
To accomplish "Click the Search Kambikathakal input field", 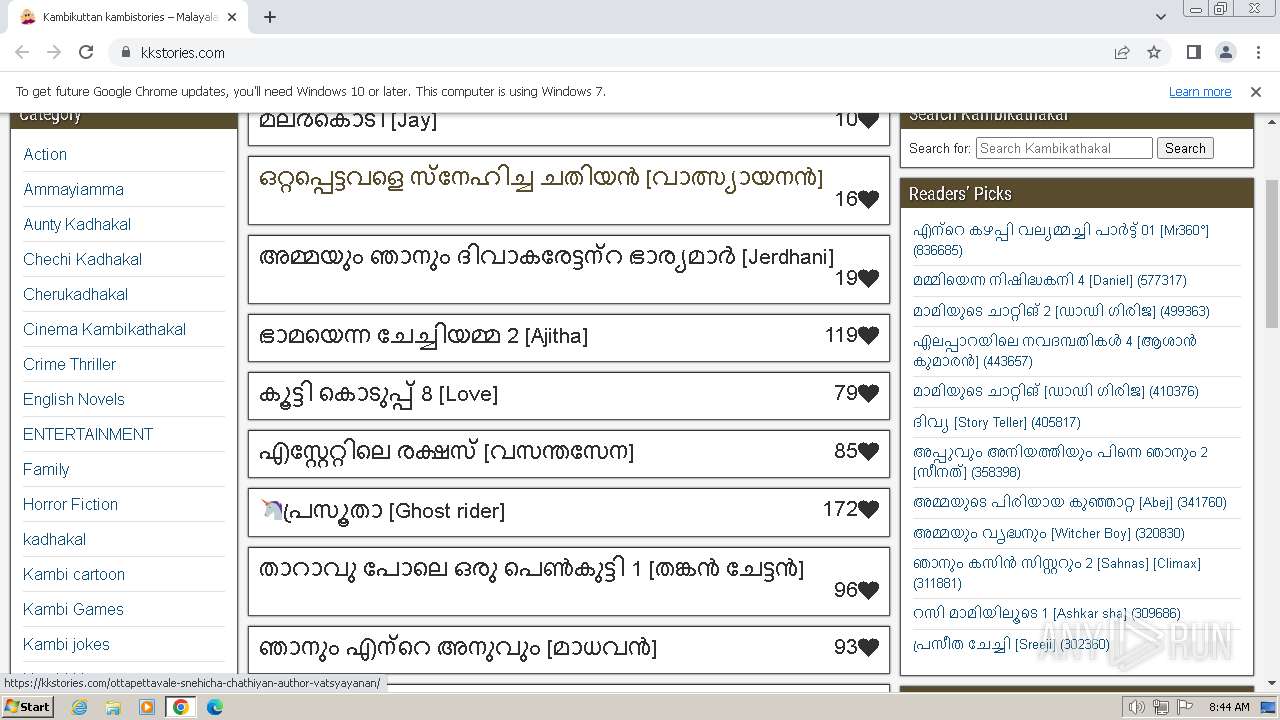I will [1064, 148].
